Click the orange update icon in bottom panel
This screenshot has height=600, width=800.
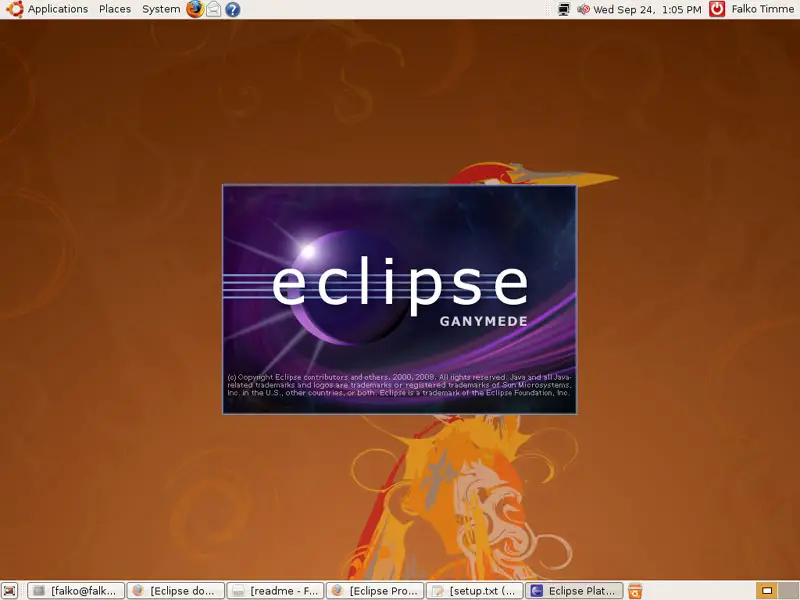pyautogui.click(x=635, y=591)
